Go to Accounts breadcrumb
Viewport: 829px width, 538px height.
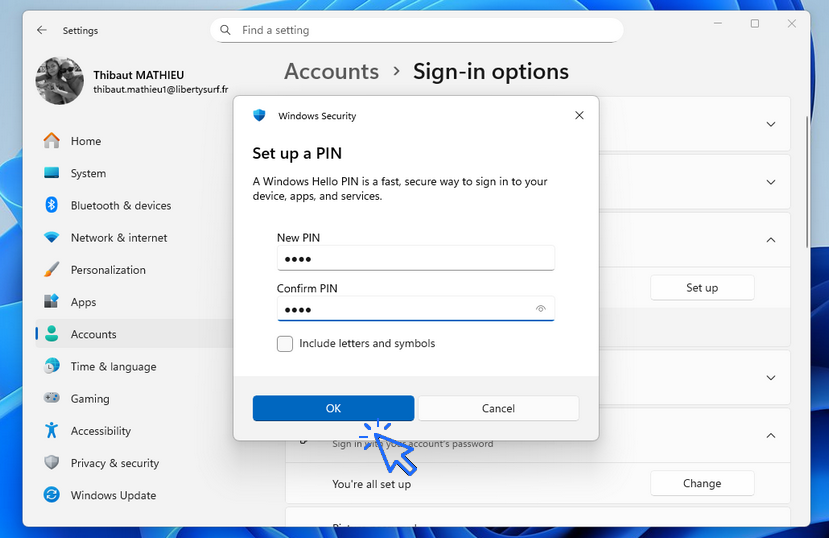pyautogui.click(x=331, y=71)
